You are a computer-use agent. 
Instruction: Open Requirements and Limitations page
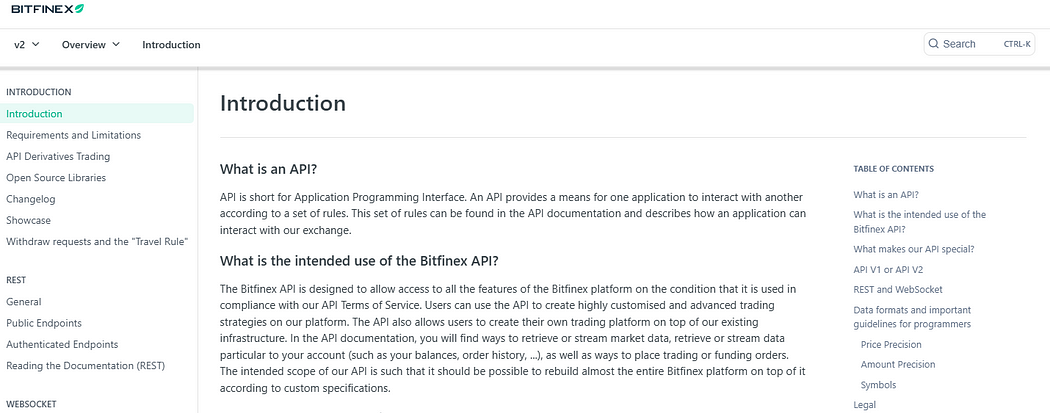(x=74, y=135)
